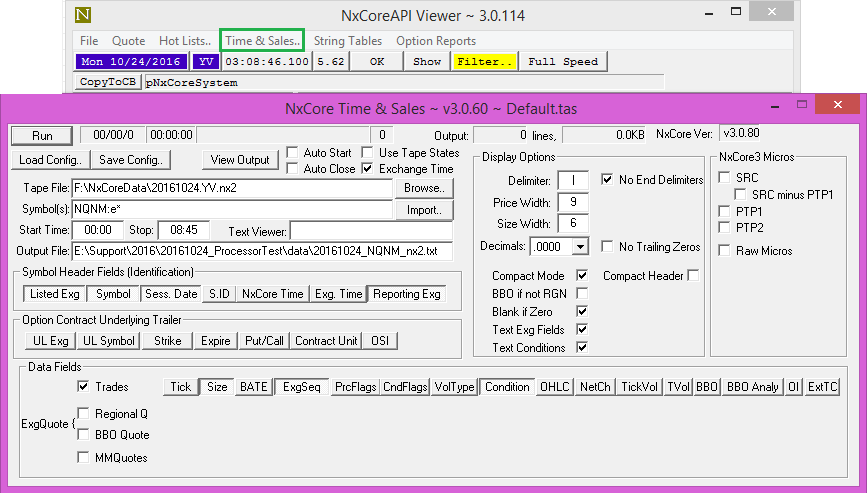Image resolution: width=867 pixels, height=493 pixels.
Task: Enable the Regional Q checkbox
Action: click(83, 413)
